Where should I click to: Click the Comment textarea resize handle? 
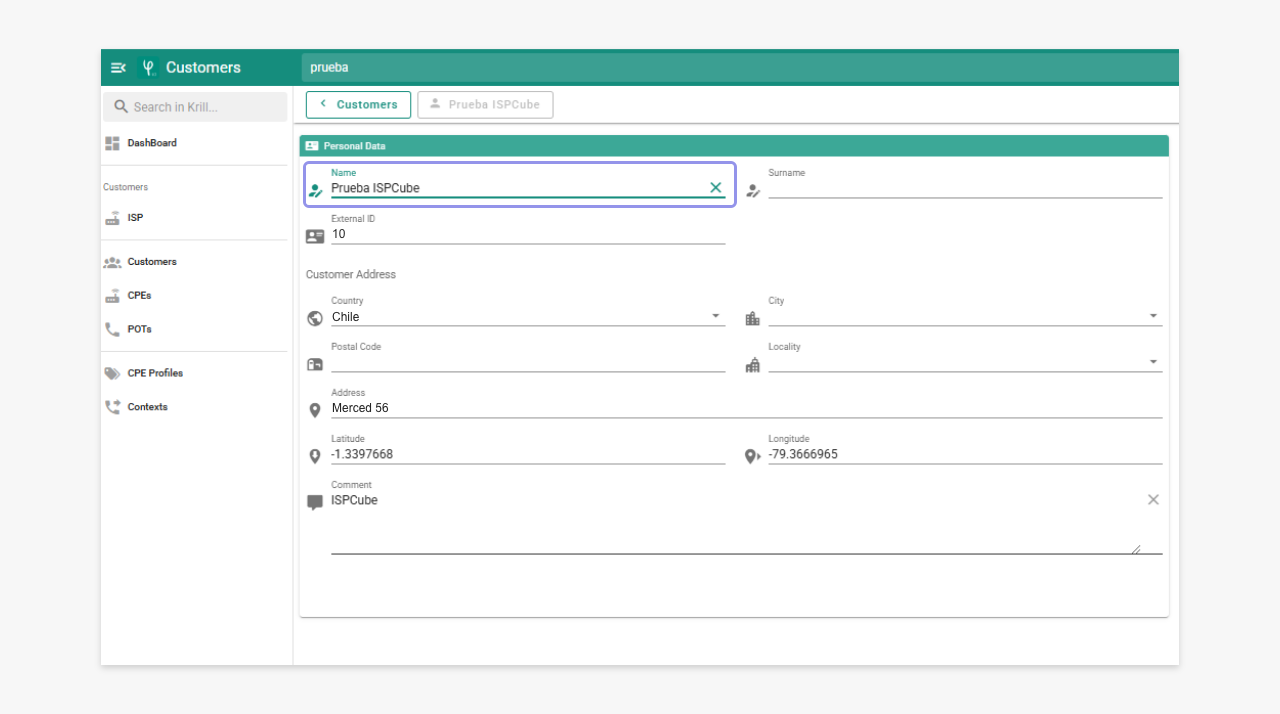coord(1136,548)
